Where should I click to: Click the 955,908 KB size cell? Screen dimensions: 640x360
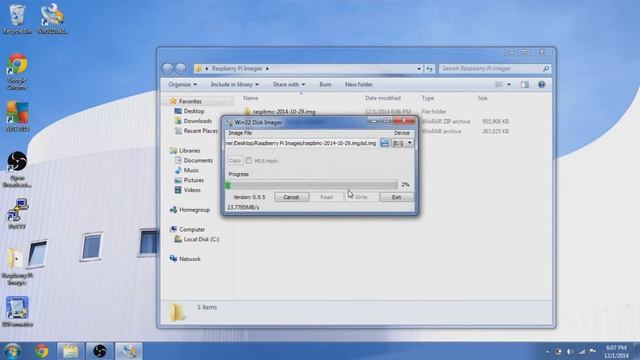point(495,121)
